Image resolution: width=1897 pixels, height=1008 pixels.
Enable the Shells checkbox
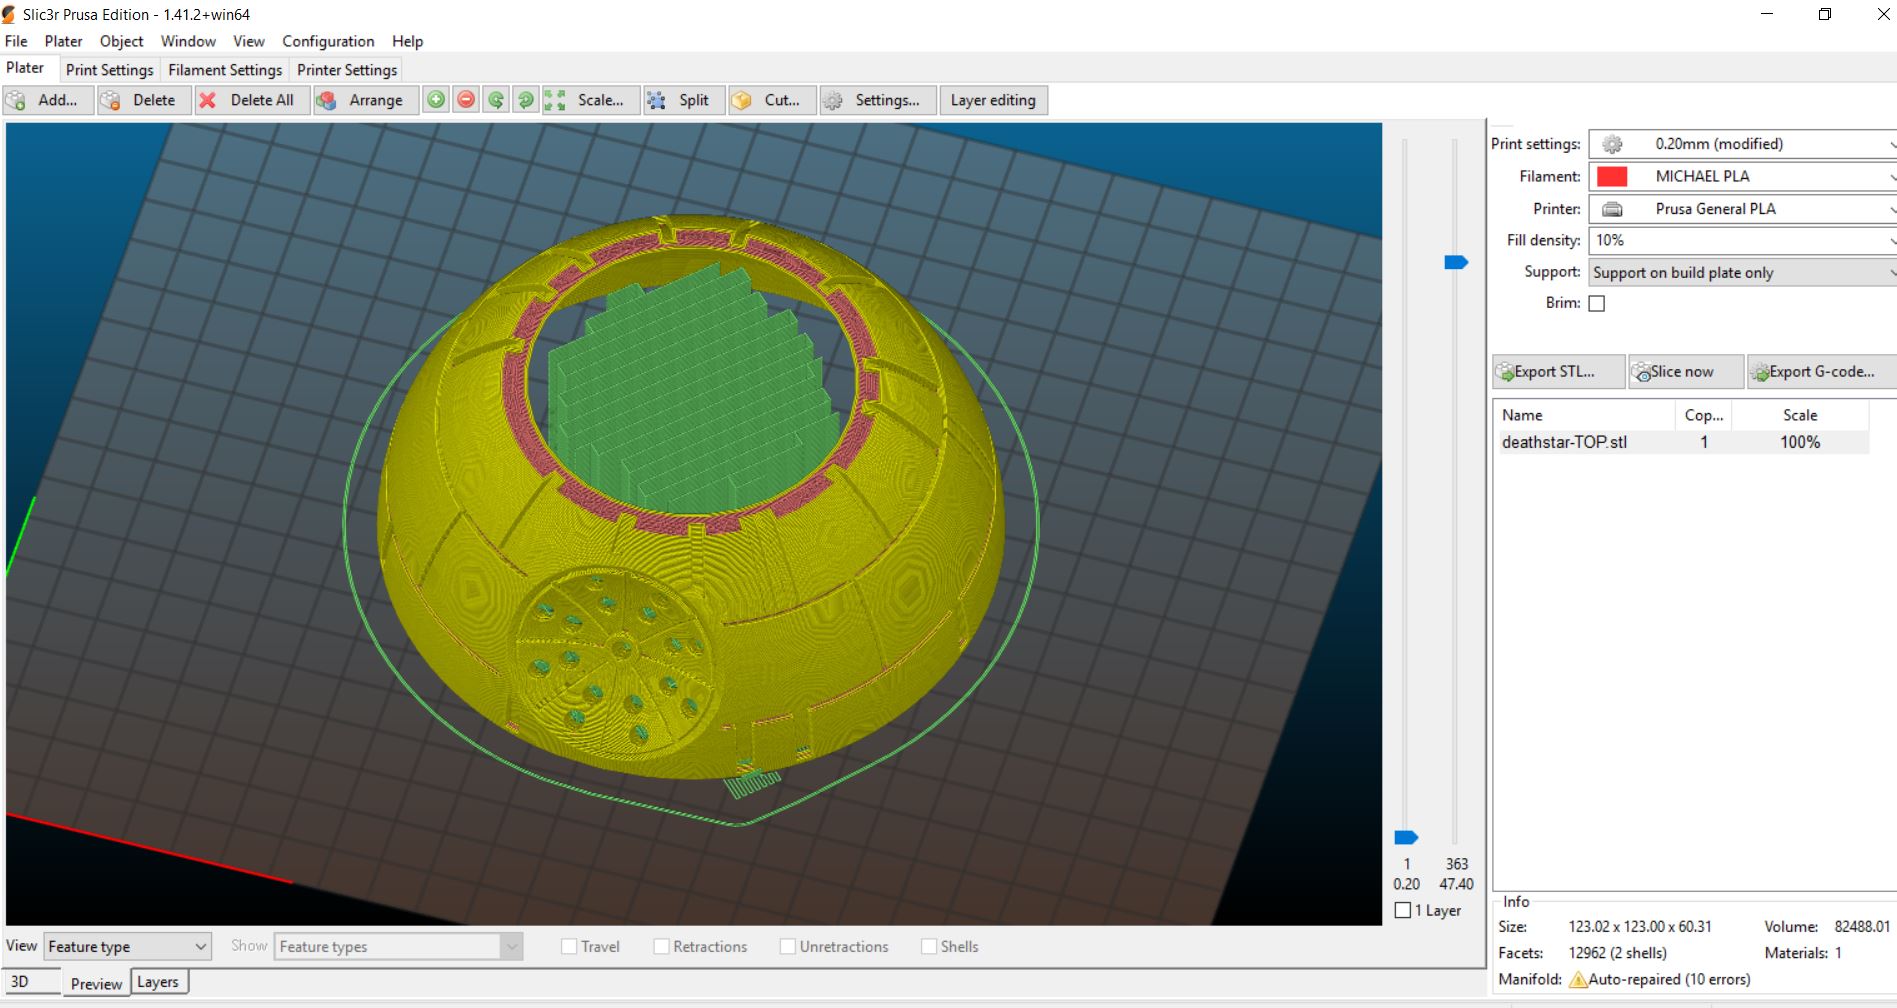(929, 946)
